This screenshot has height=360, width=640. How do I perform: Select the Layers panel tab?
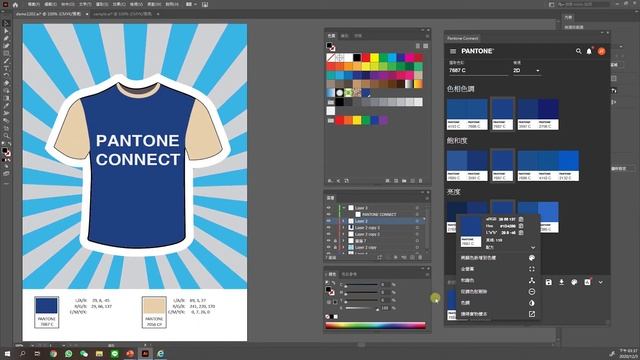(x=331, y=198)
